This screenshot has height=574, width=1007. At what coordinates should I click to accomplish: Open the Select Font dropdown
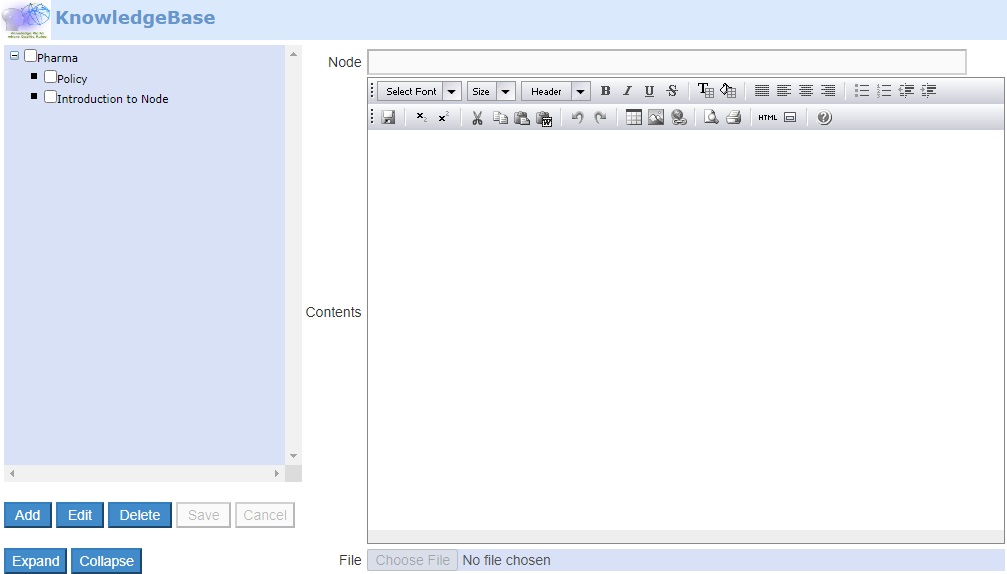pos(419,91)
